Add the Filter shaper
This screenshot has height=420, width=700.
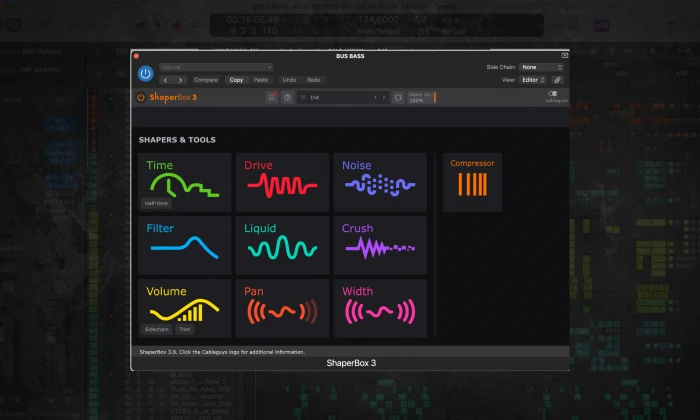[x=184, y=245]
